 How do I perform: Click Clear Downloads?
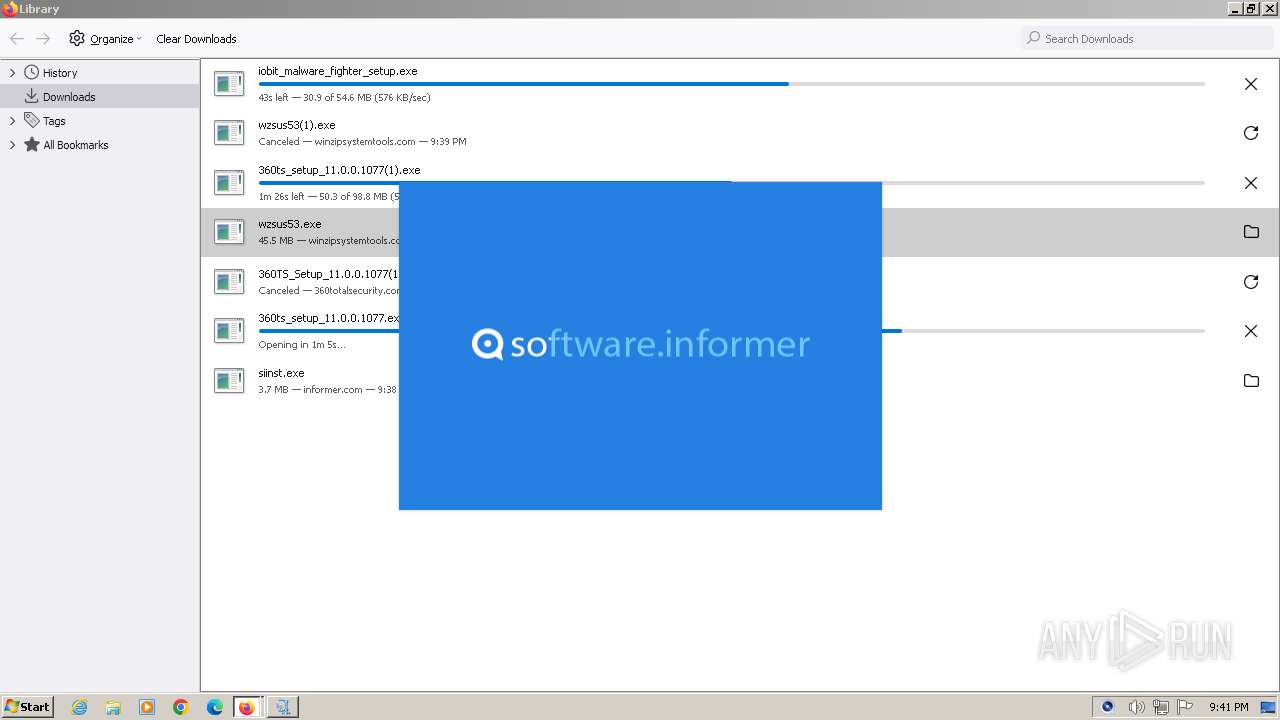click(196, 39)
